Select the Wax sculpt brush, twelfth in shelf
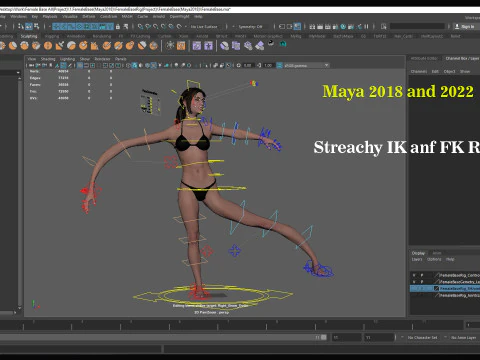 point(130,45)
